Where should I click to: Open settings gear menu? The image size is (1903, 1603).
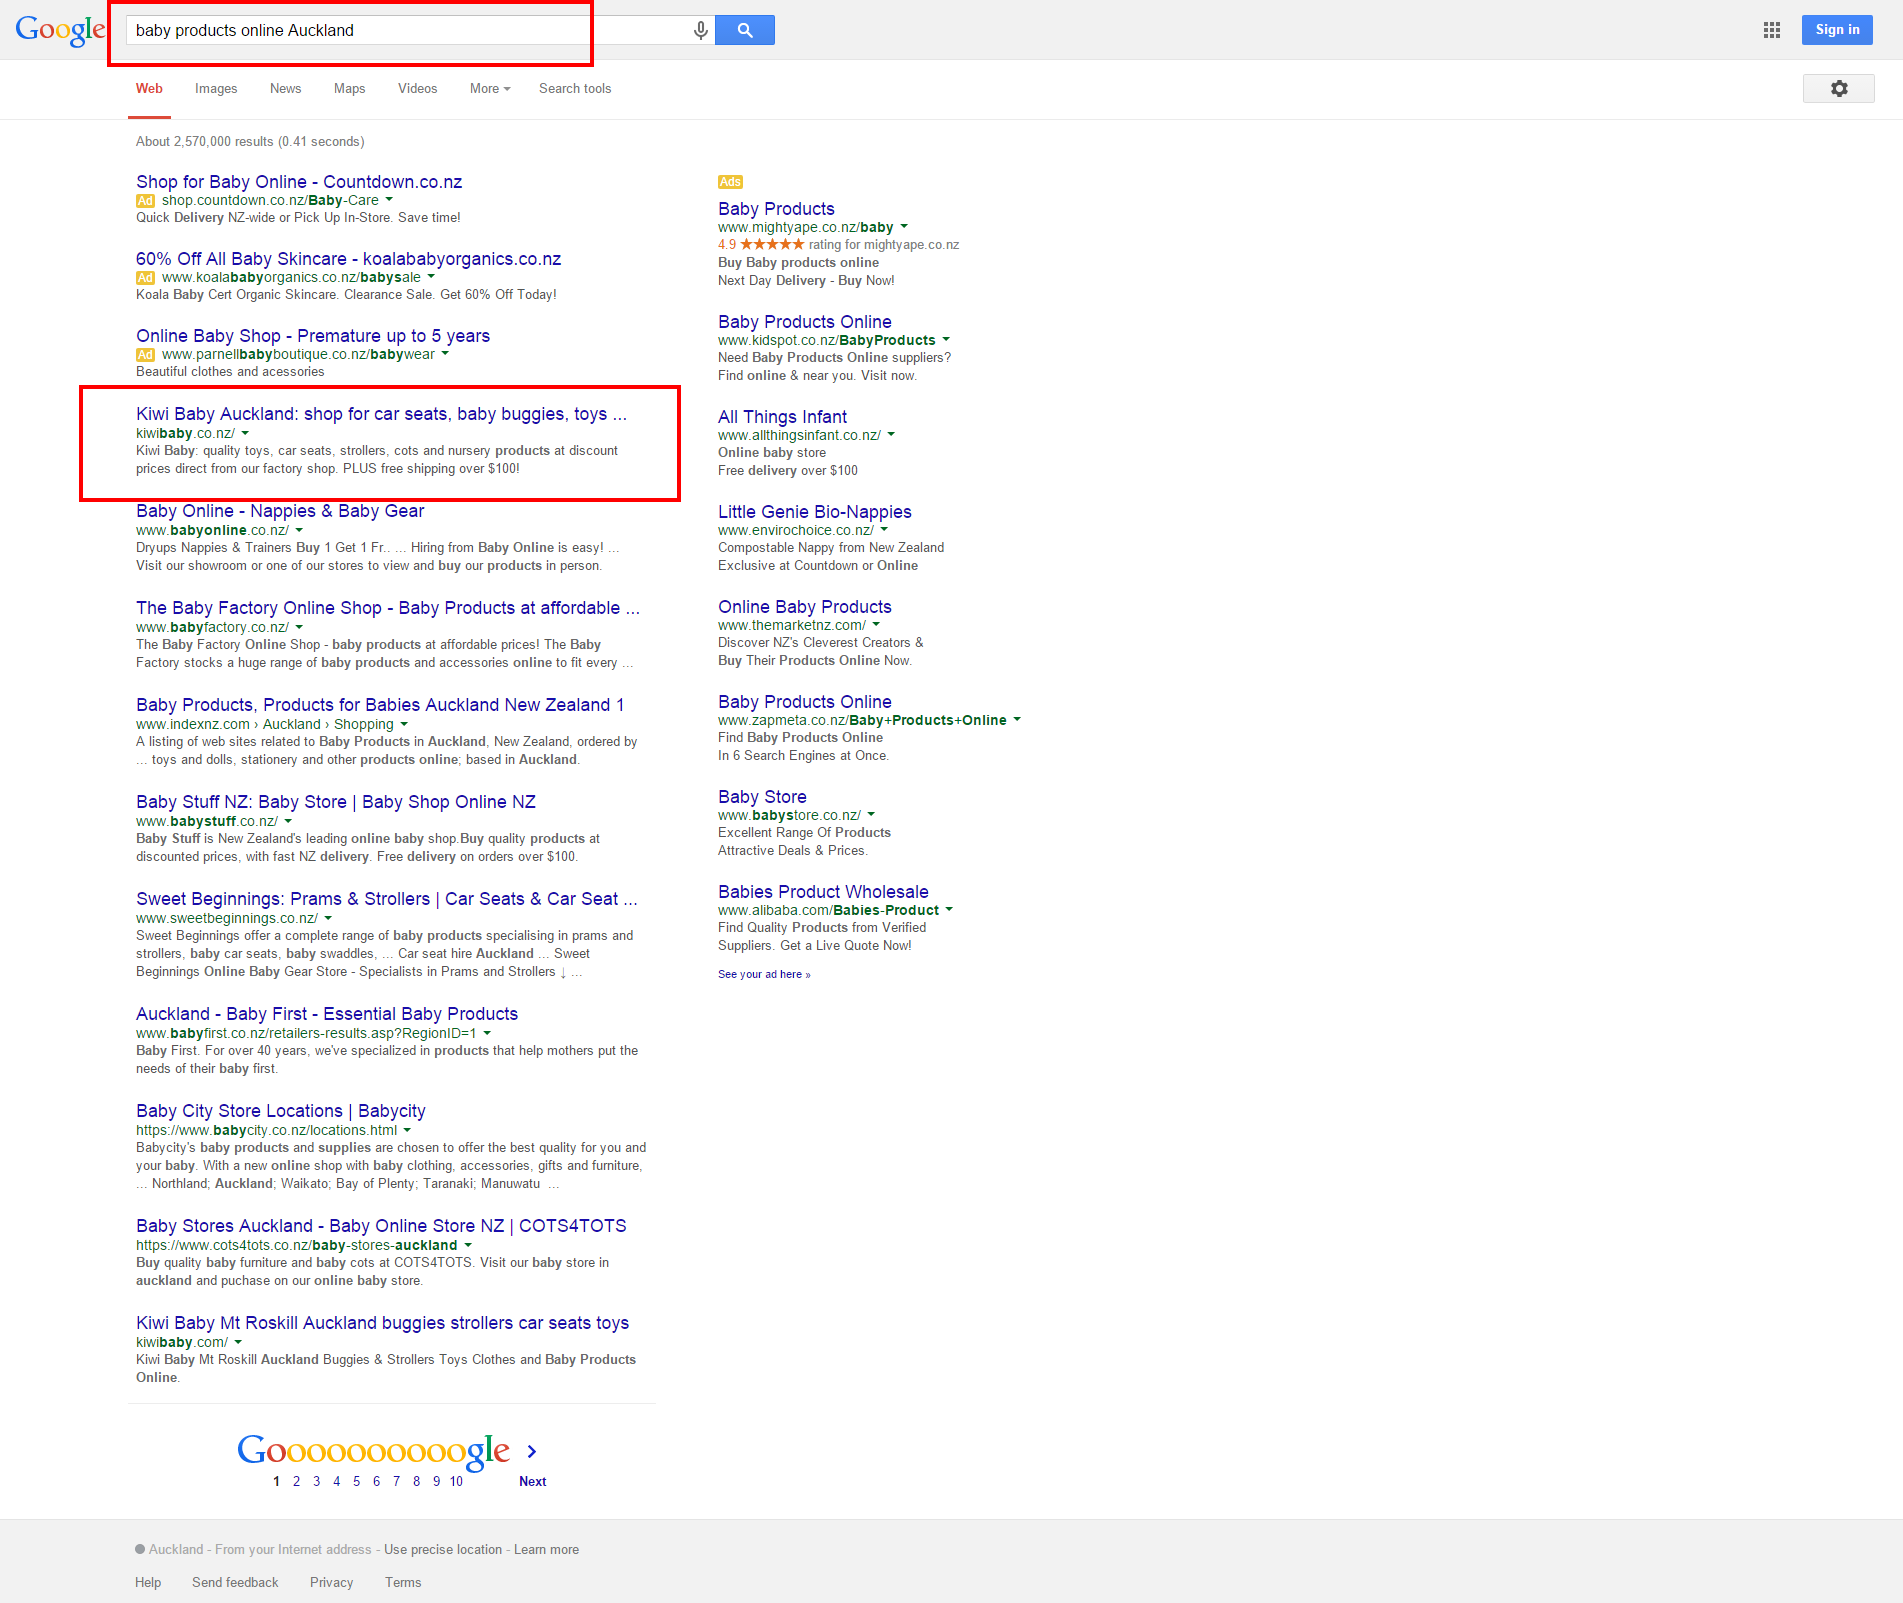(1838, 89)
